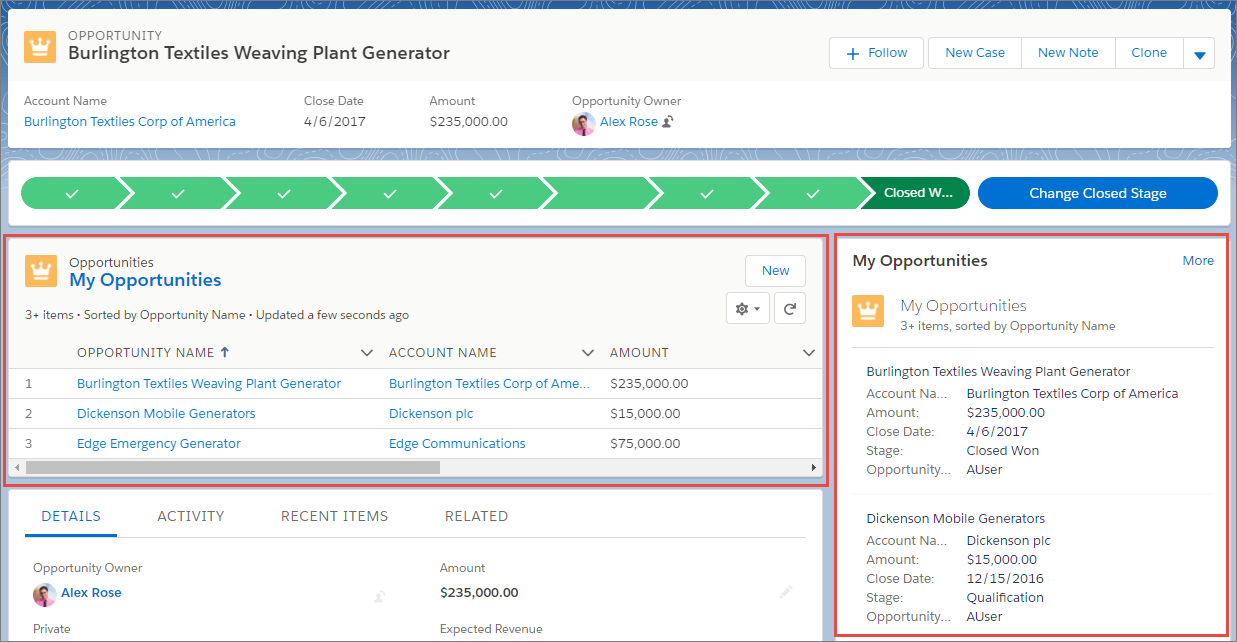Expand the actions dropdown arrow next to Clone
1237x642 pixels.
pos(1199,54)
